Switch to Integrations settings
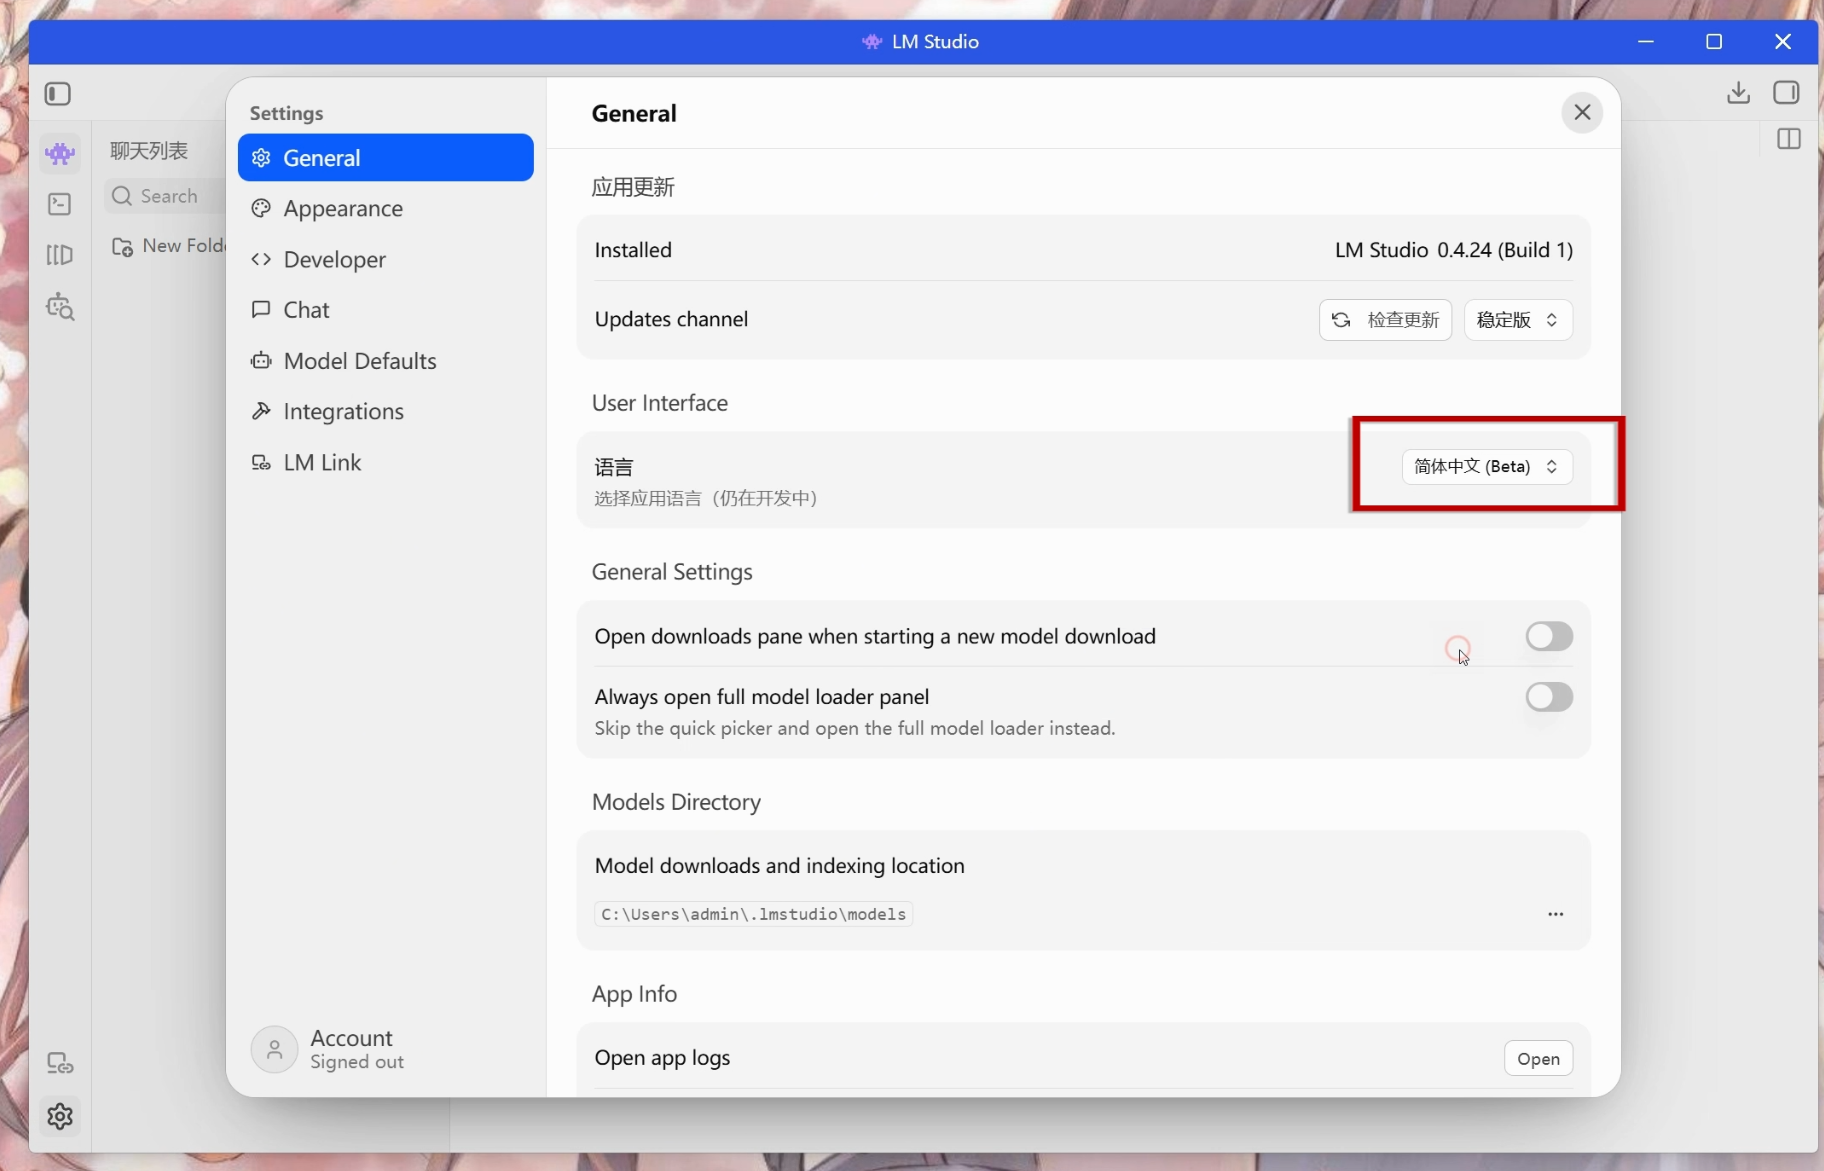The image size is (1824, 1171). [386, 411]
